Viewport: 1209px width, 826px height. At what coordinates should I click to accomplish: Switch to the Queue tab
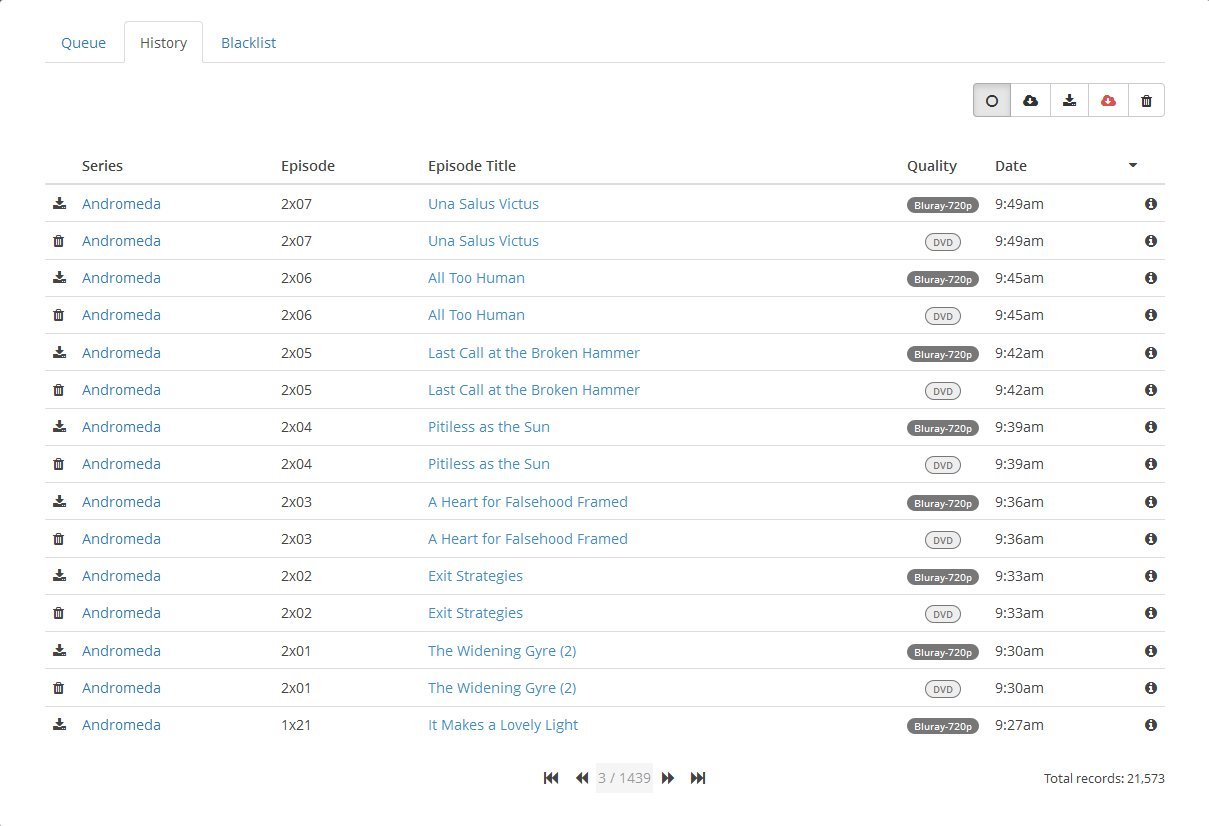[x=84, y=43]
